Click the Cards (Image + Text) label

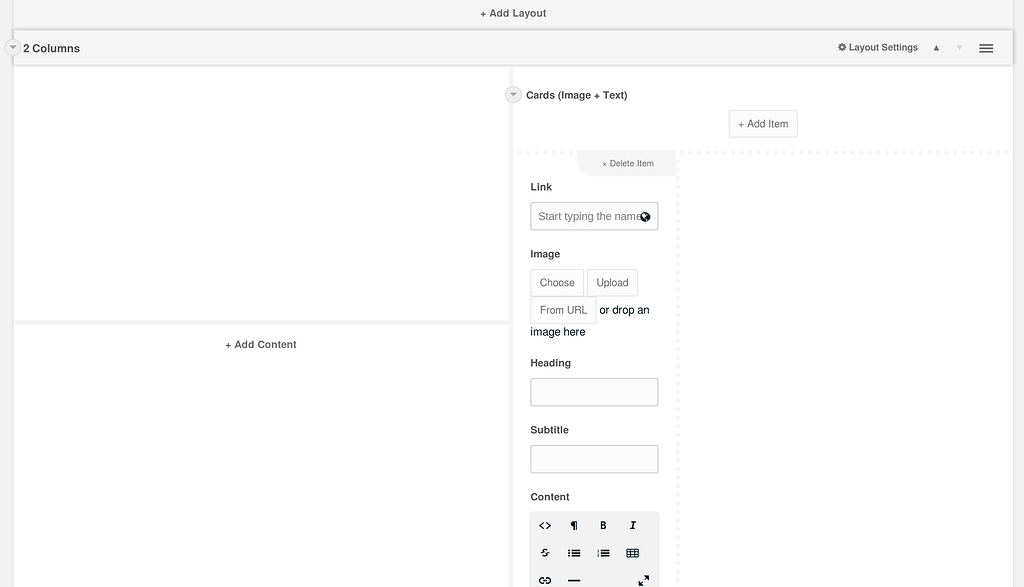point(577,95)
